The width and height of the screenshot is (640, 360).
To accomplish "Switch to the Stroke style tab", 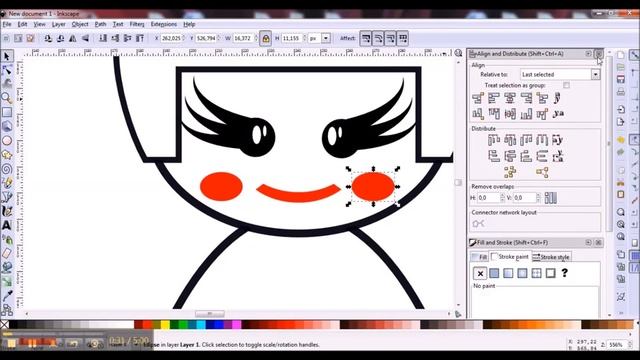I will pos(551,257).
